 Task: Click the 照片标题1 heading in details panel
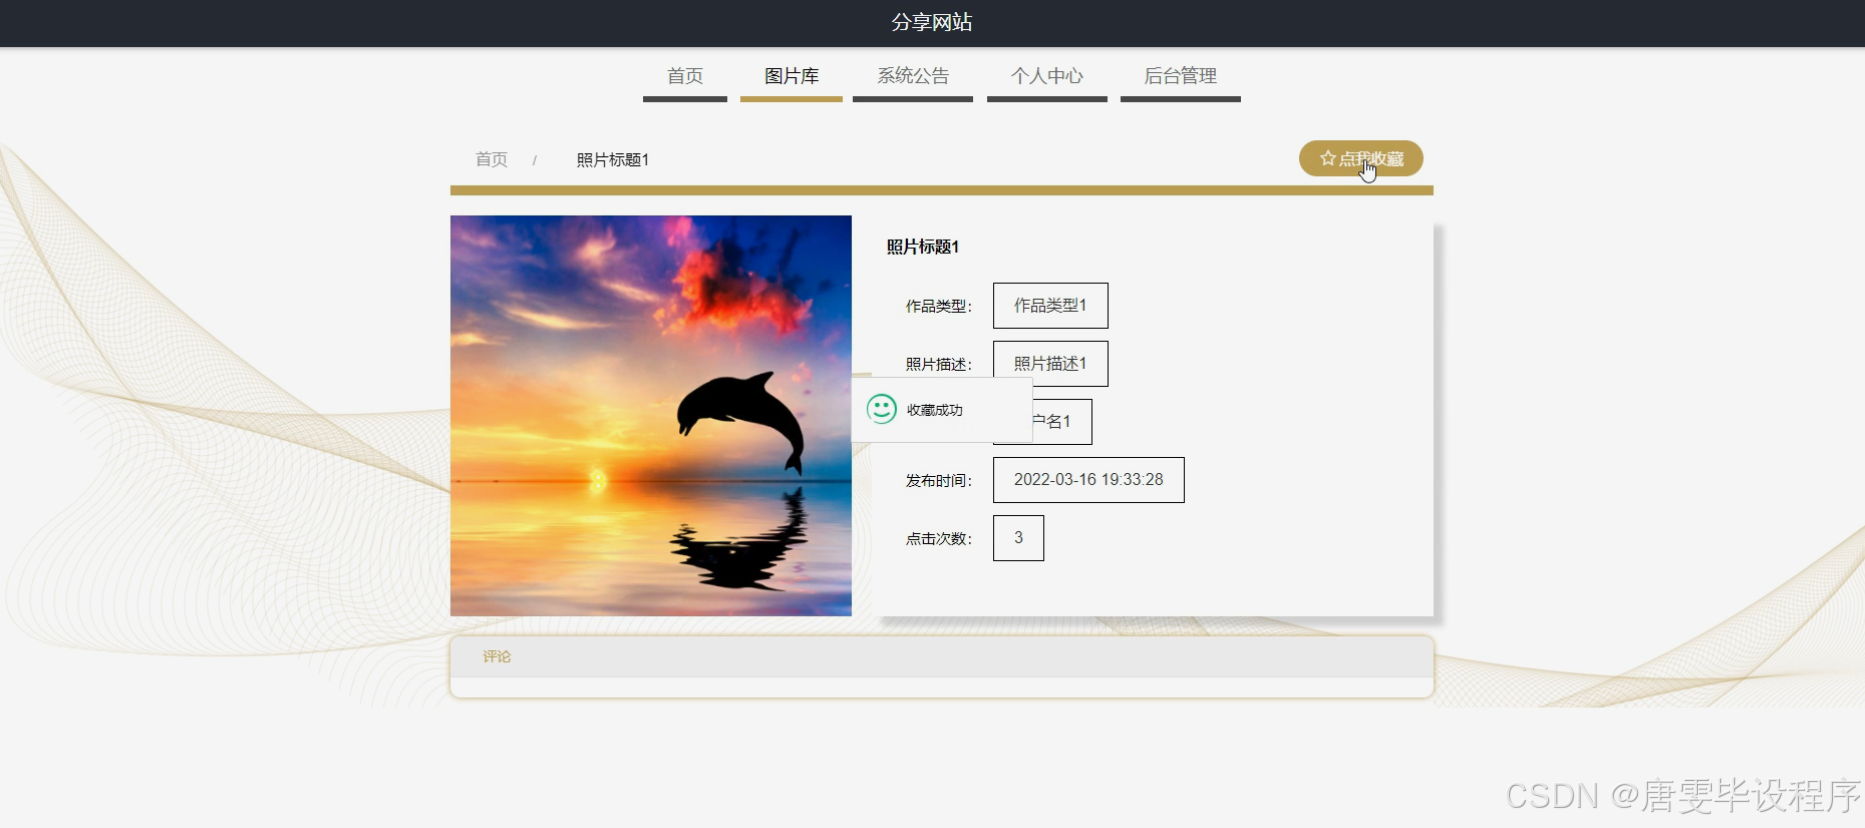point(923,247)
